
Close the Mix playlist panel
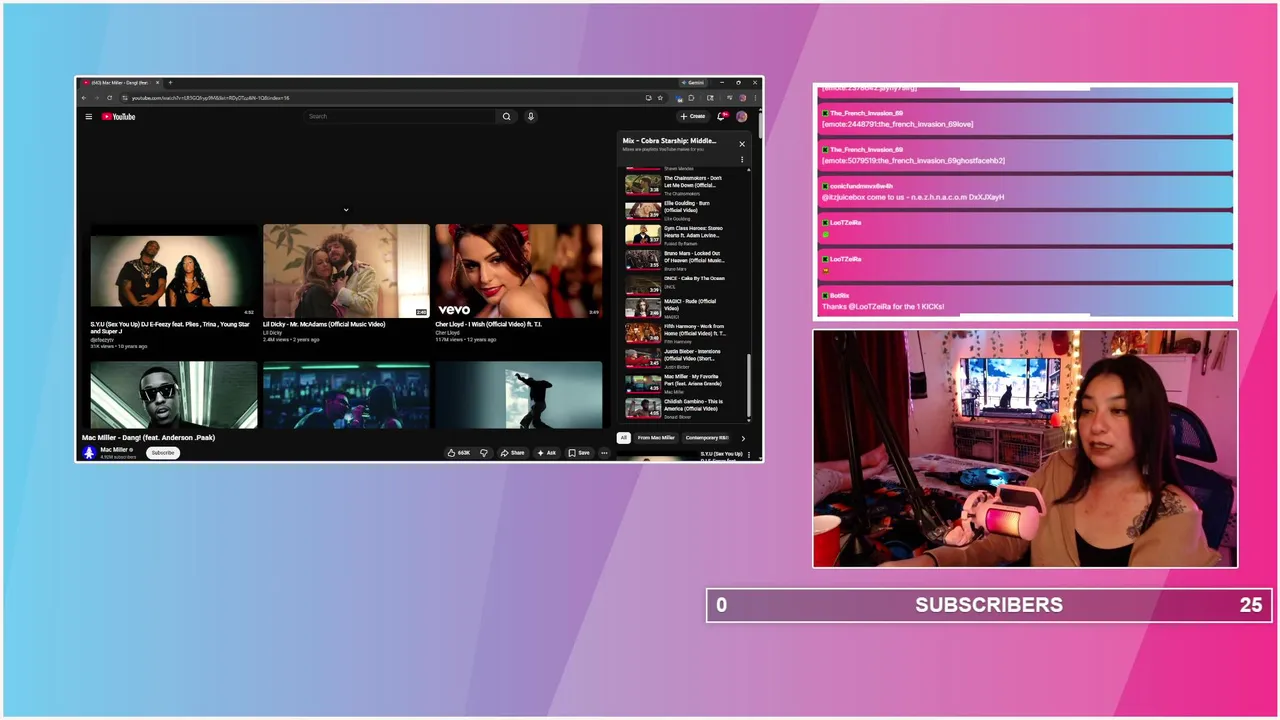[742, 144]
